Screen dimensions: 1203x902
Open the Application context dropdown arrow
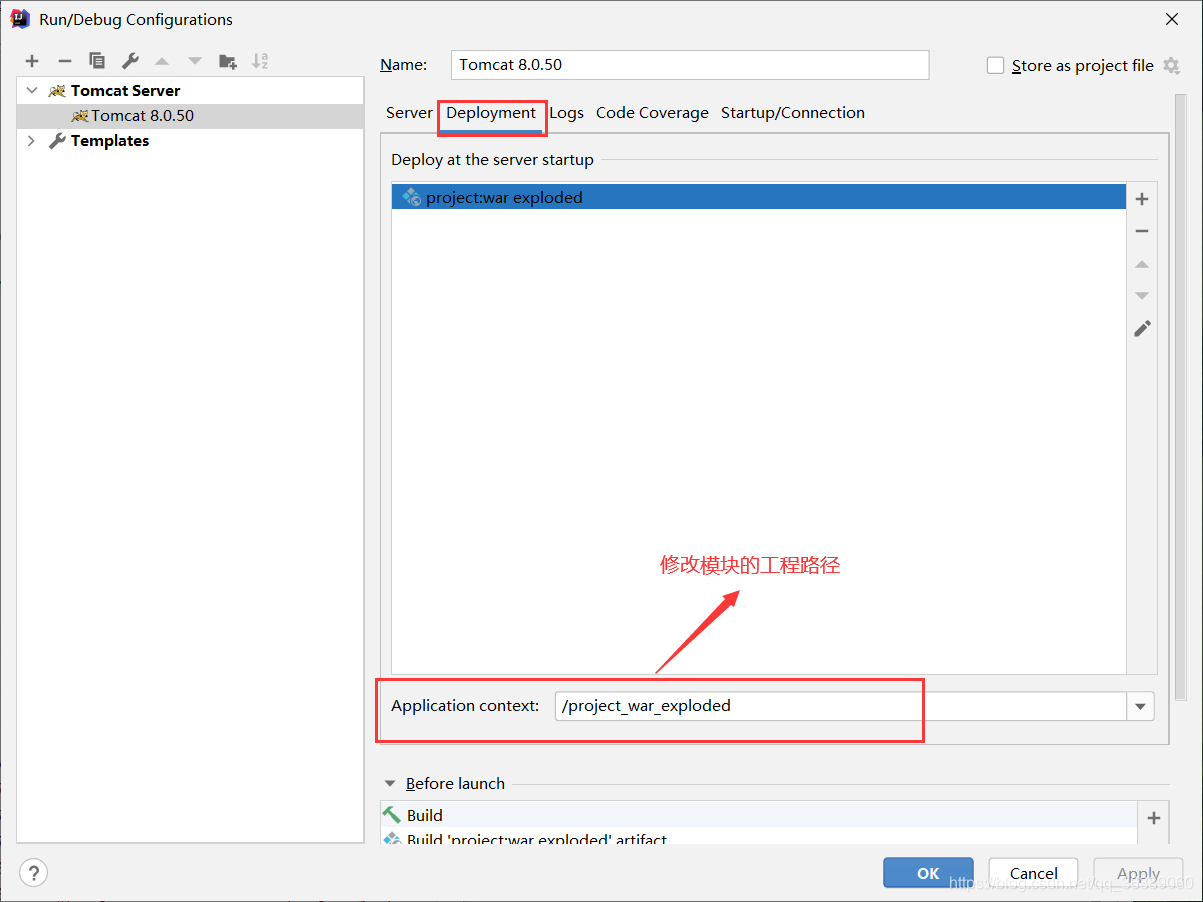coord(1140,706)
